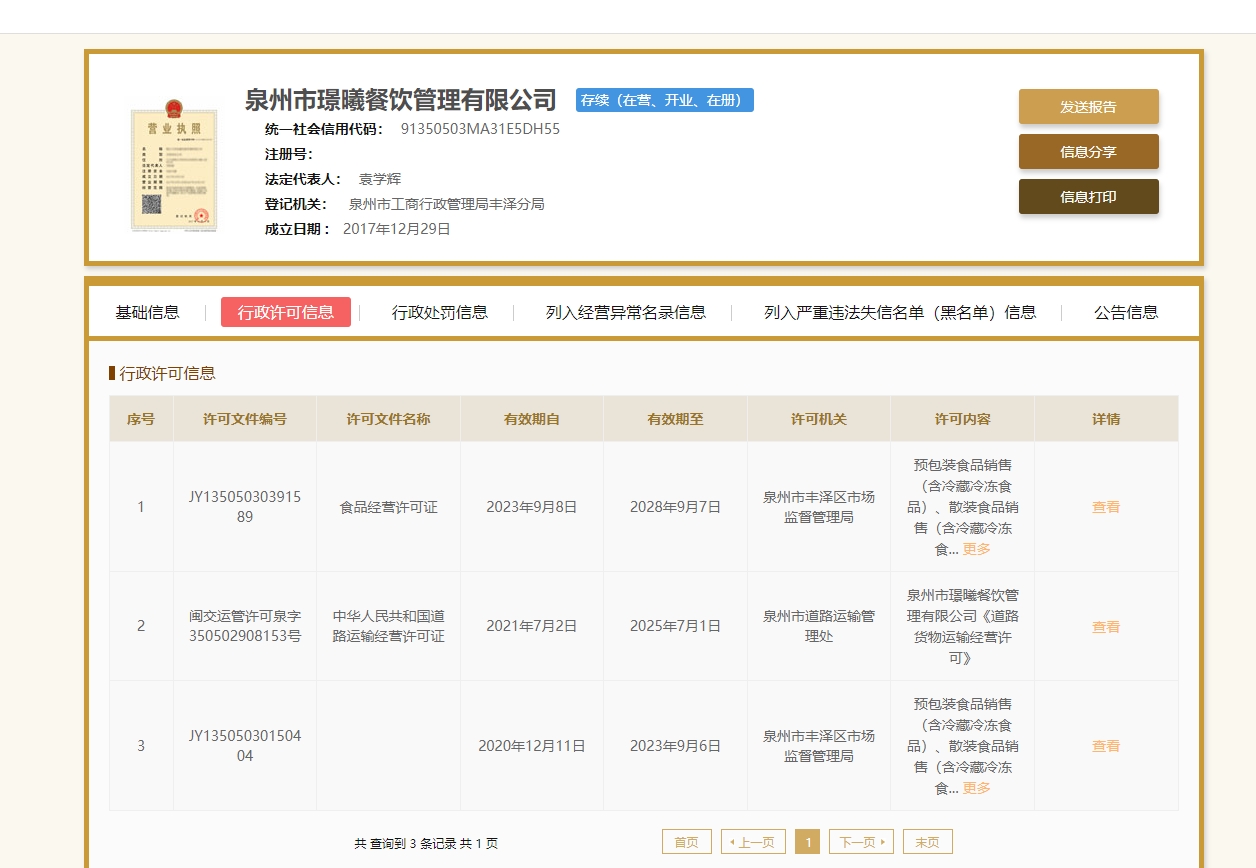Click permit number 闽交运管许可泉字350502908153号
This screenshot has width=1256, height=868.
coord(245,626)
